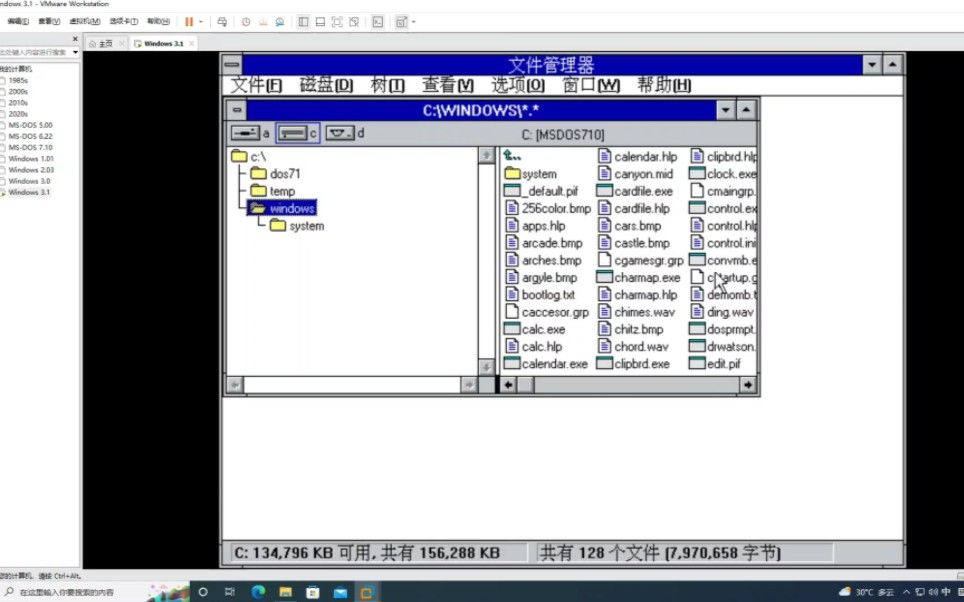The image size is (964, 602).
Task: Select bootlog.txt file
Action: [x=540, y=295]
